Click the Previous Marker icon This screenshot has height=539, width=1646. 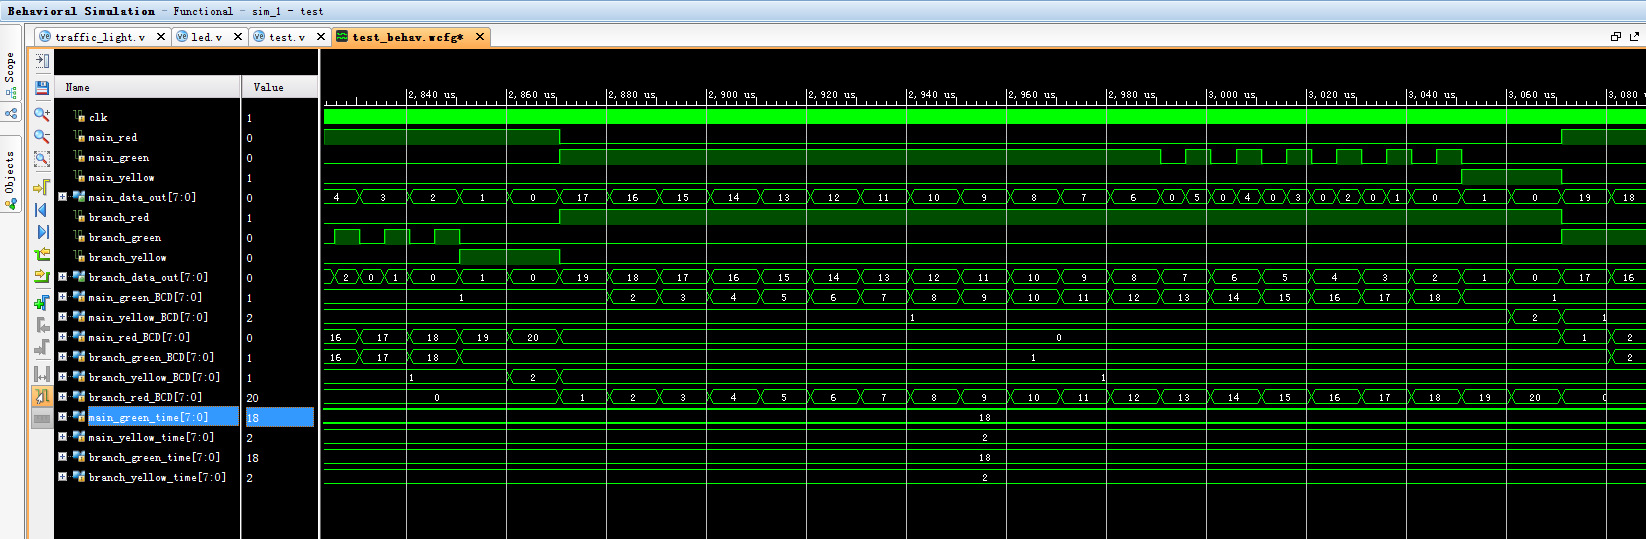42,325
